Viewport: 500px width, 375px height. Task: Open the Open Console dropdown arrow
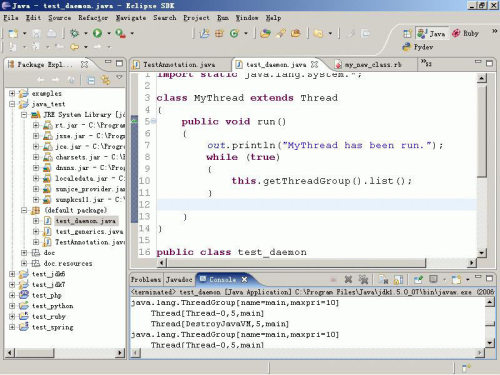coord(467,280)
